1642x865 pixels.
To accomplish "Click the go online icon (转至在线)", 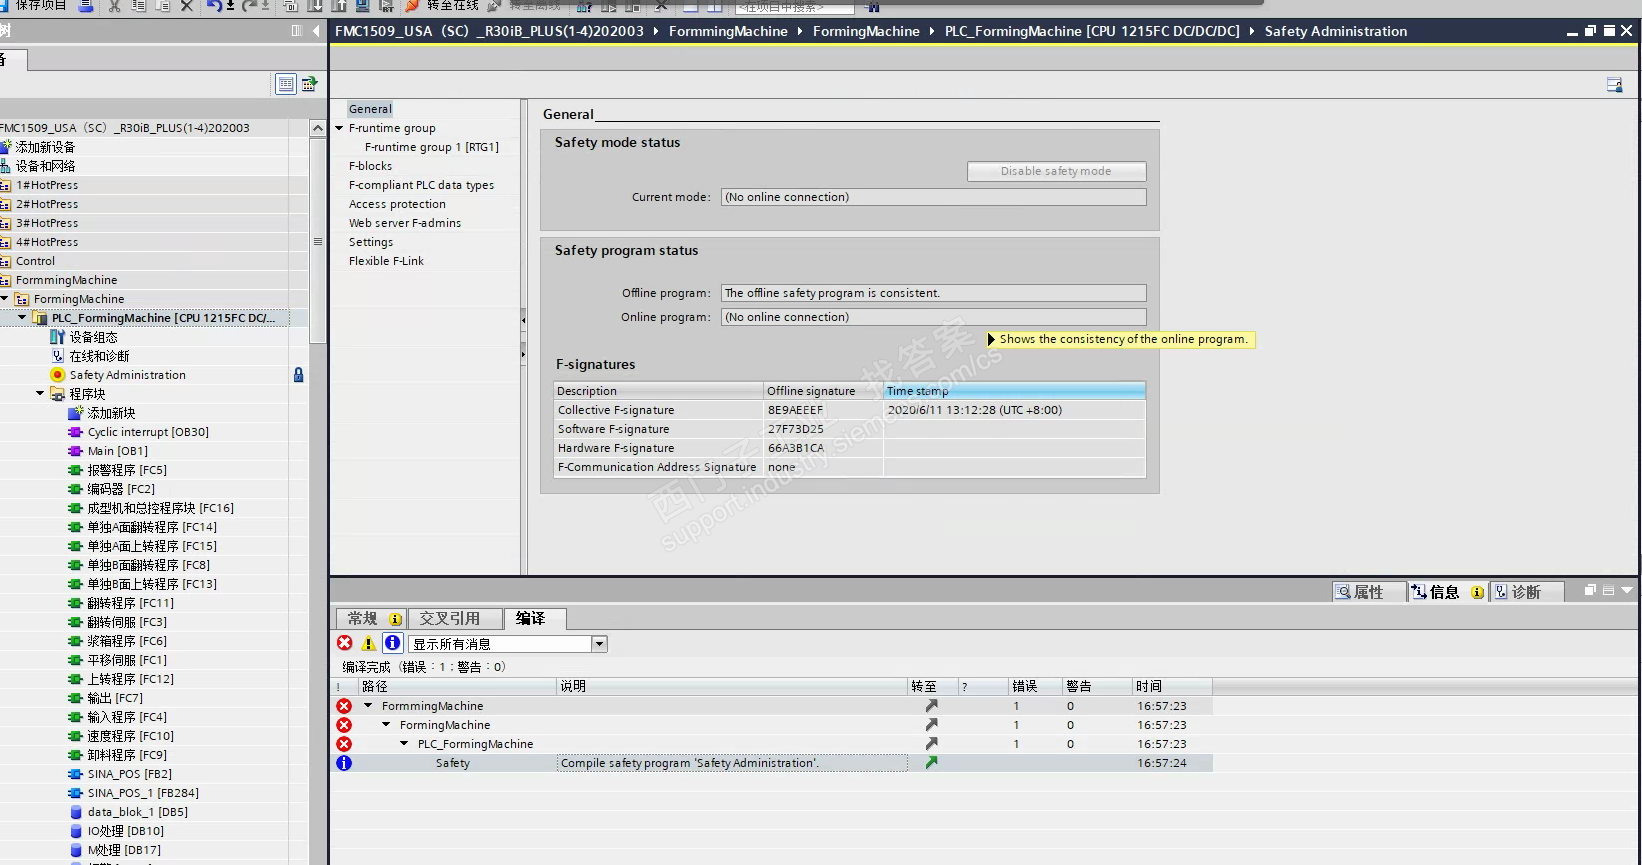I will (412, 6).
